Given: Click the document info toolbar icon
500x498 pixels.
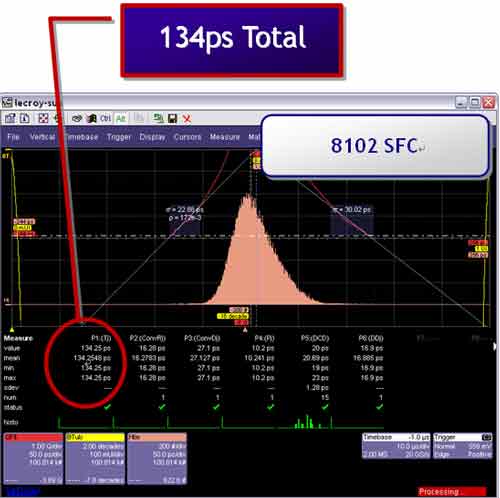Looking at the screenshot, I should [x=25, y=118].
